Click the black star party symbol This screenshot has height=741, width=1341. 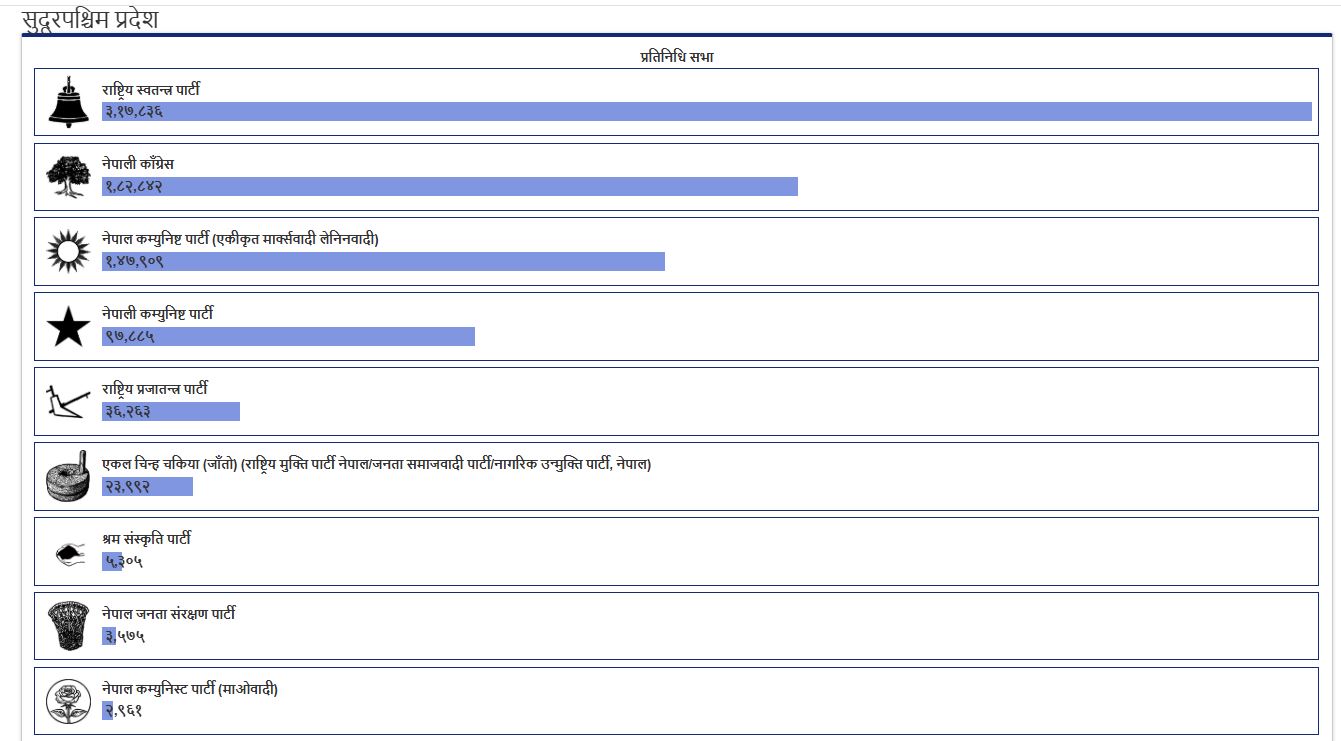tap(68, 327)
